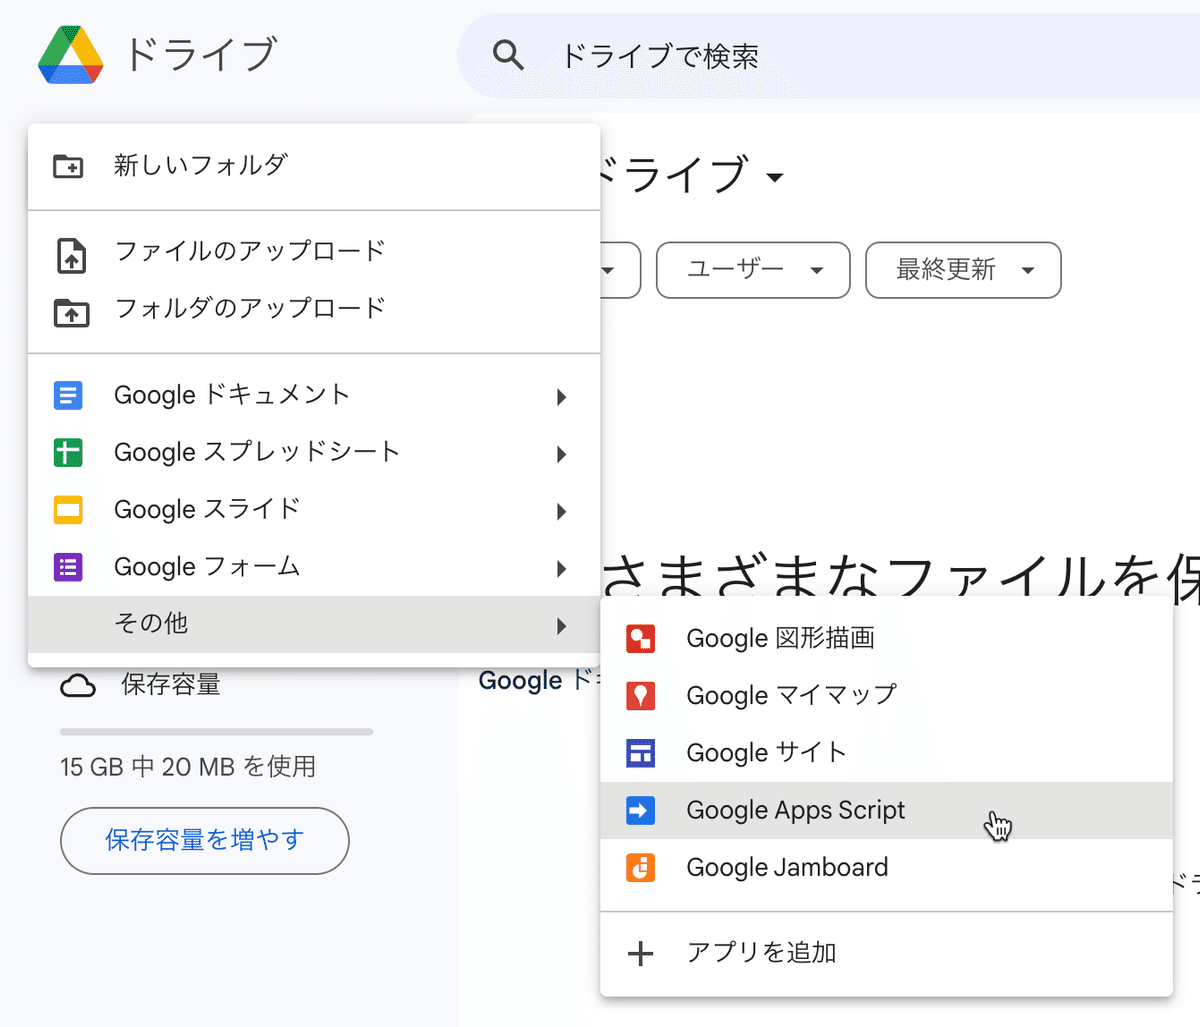Click the orange Google Jamboard icon

[640, 867]
